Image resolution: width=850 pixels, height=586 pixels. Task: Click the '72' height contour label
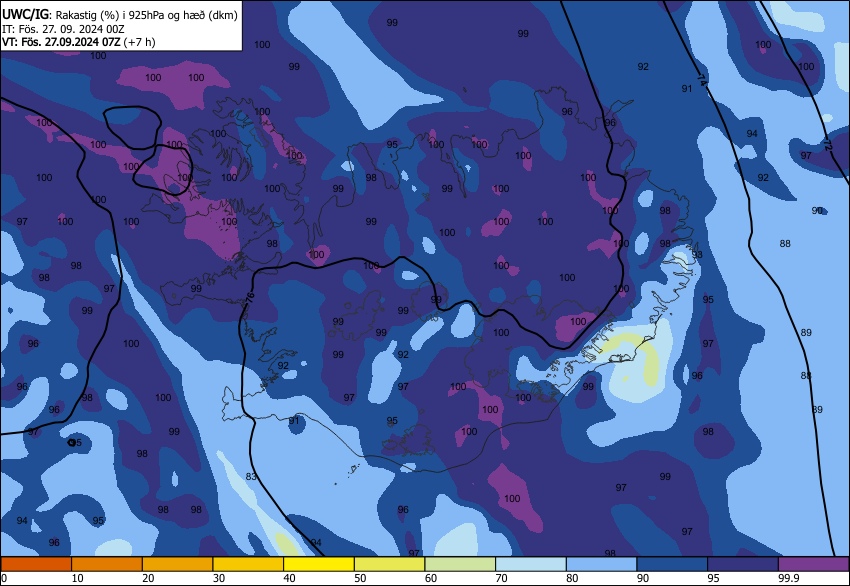(828, 144)
